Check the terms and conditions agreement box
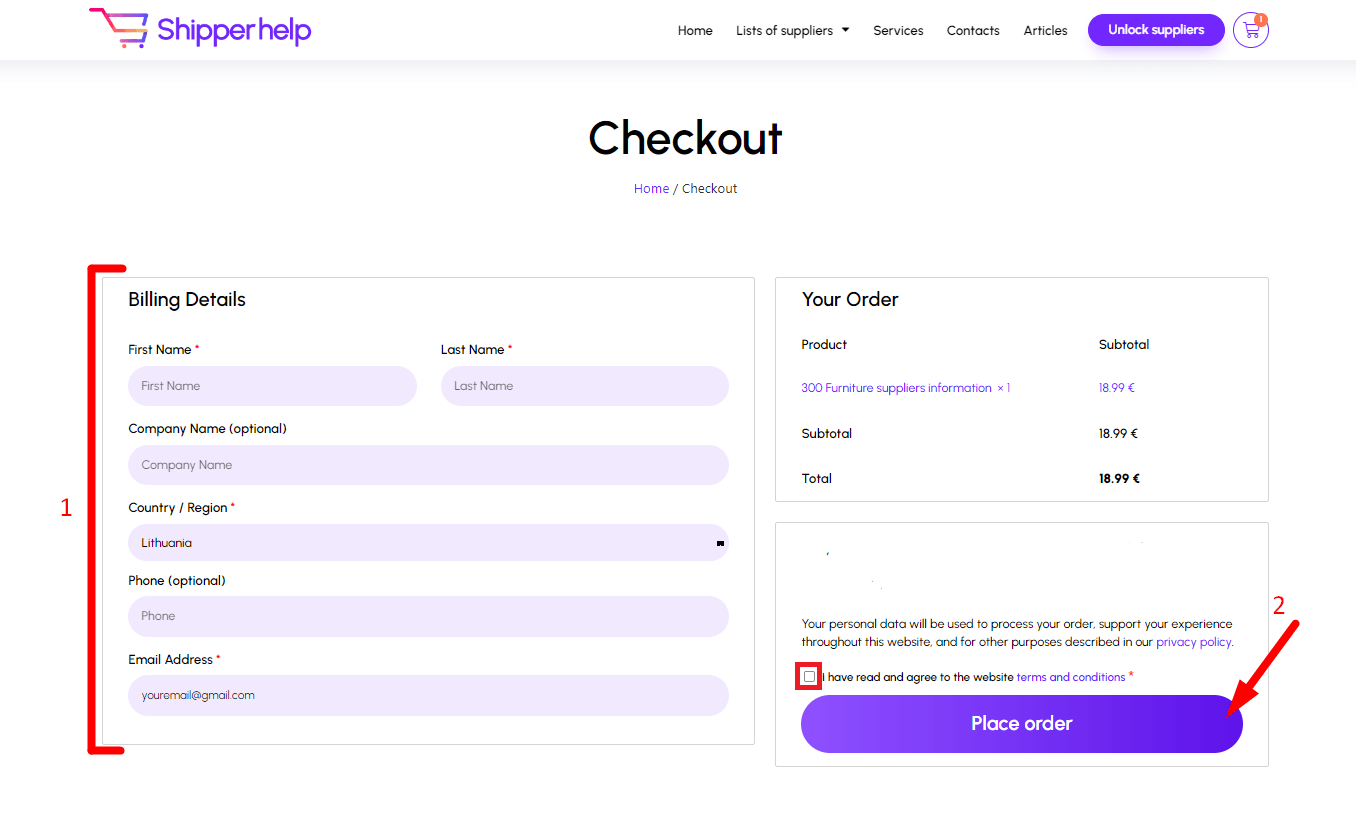 (809, 677)
